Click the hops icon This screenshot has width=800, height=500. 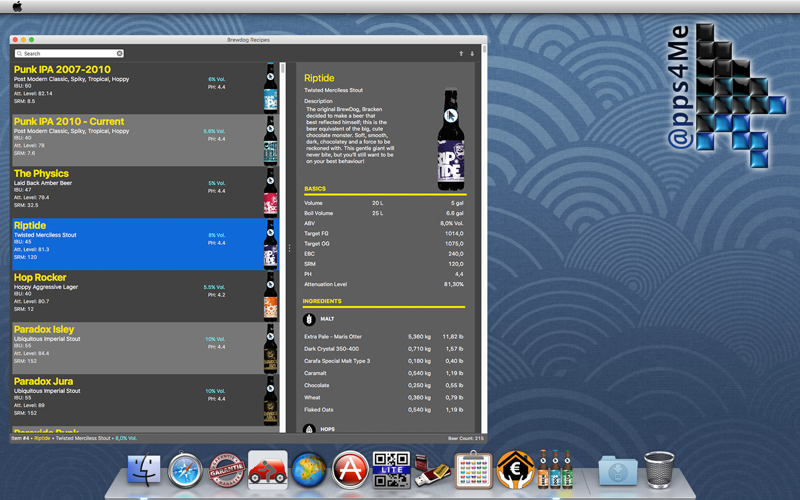coord(309,430)
